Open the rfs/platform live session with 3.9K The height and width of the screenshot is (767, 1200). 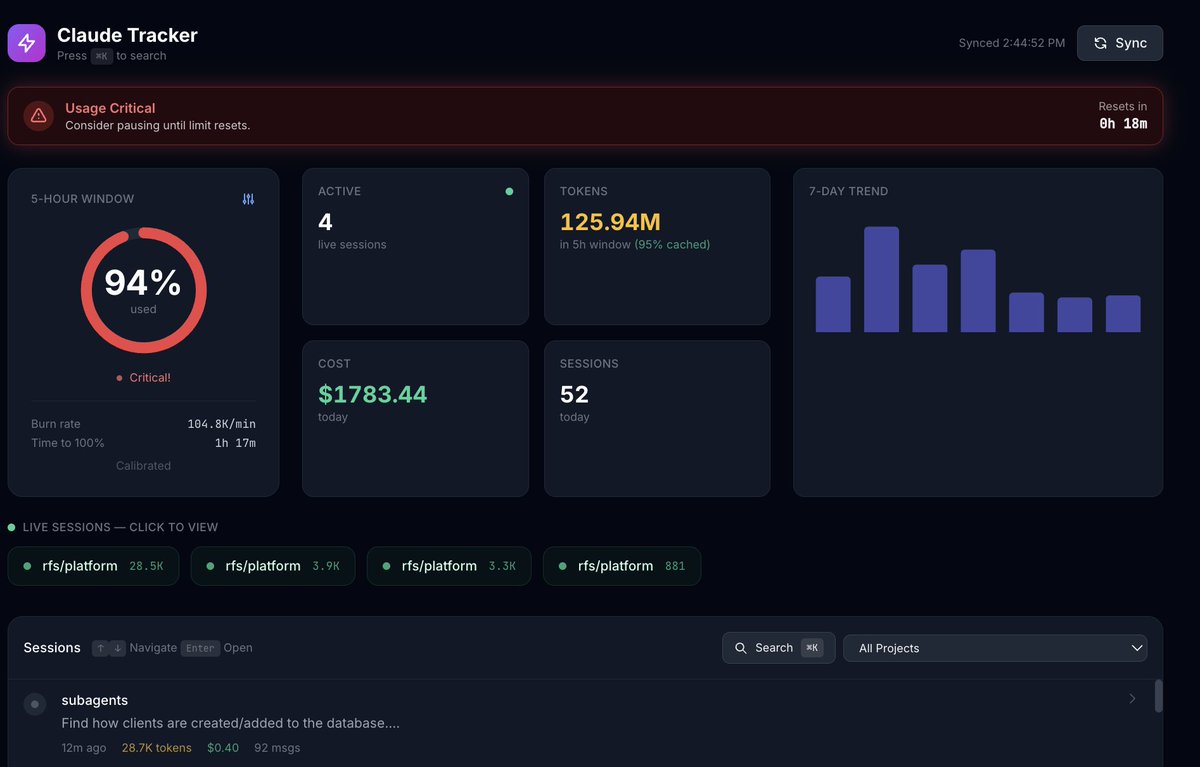273,566
